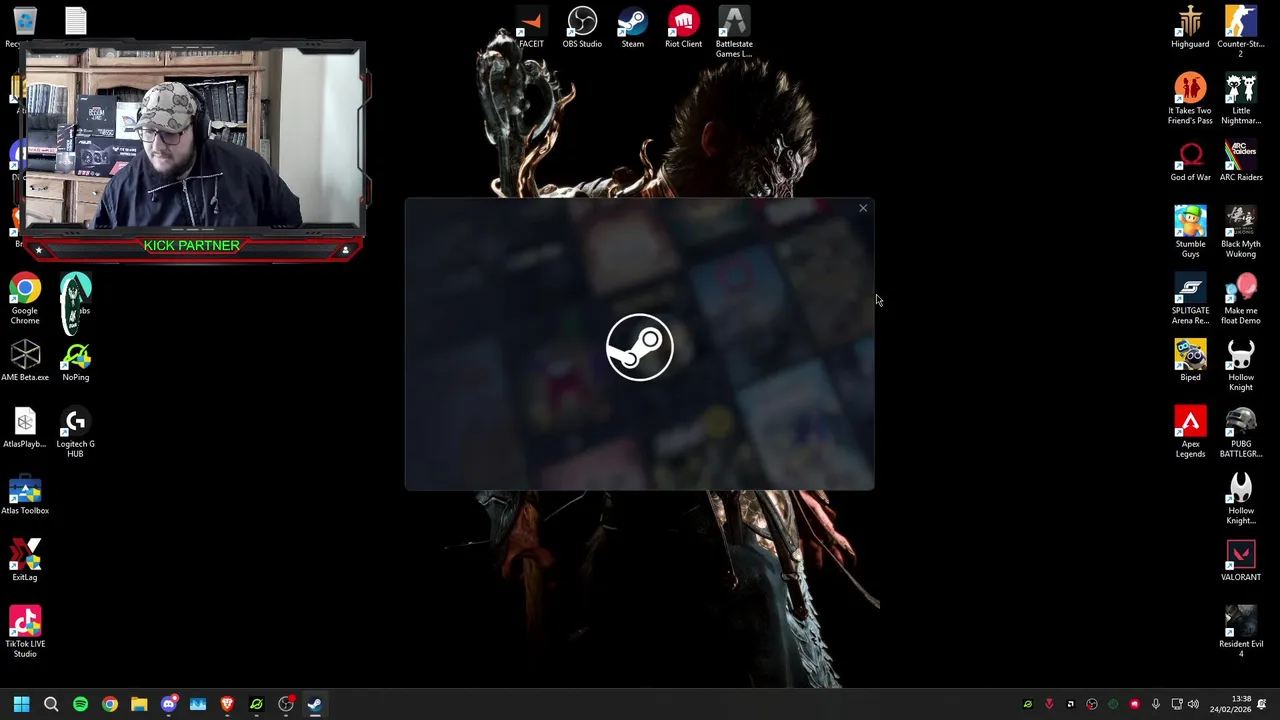Select the Resident Evil 4 icon
Viewport: 1280px width, 720px height.
click(1241, 632)
